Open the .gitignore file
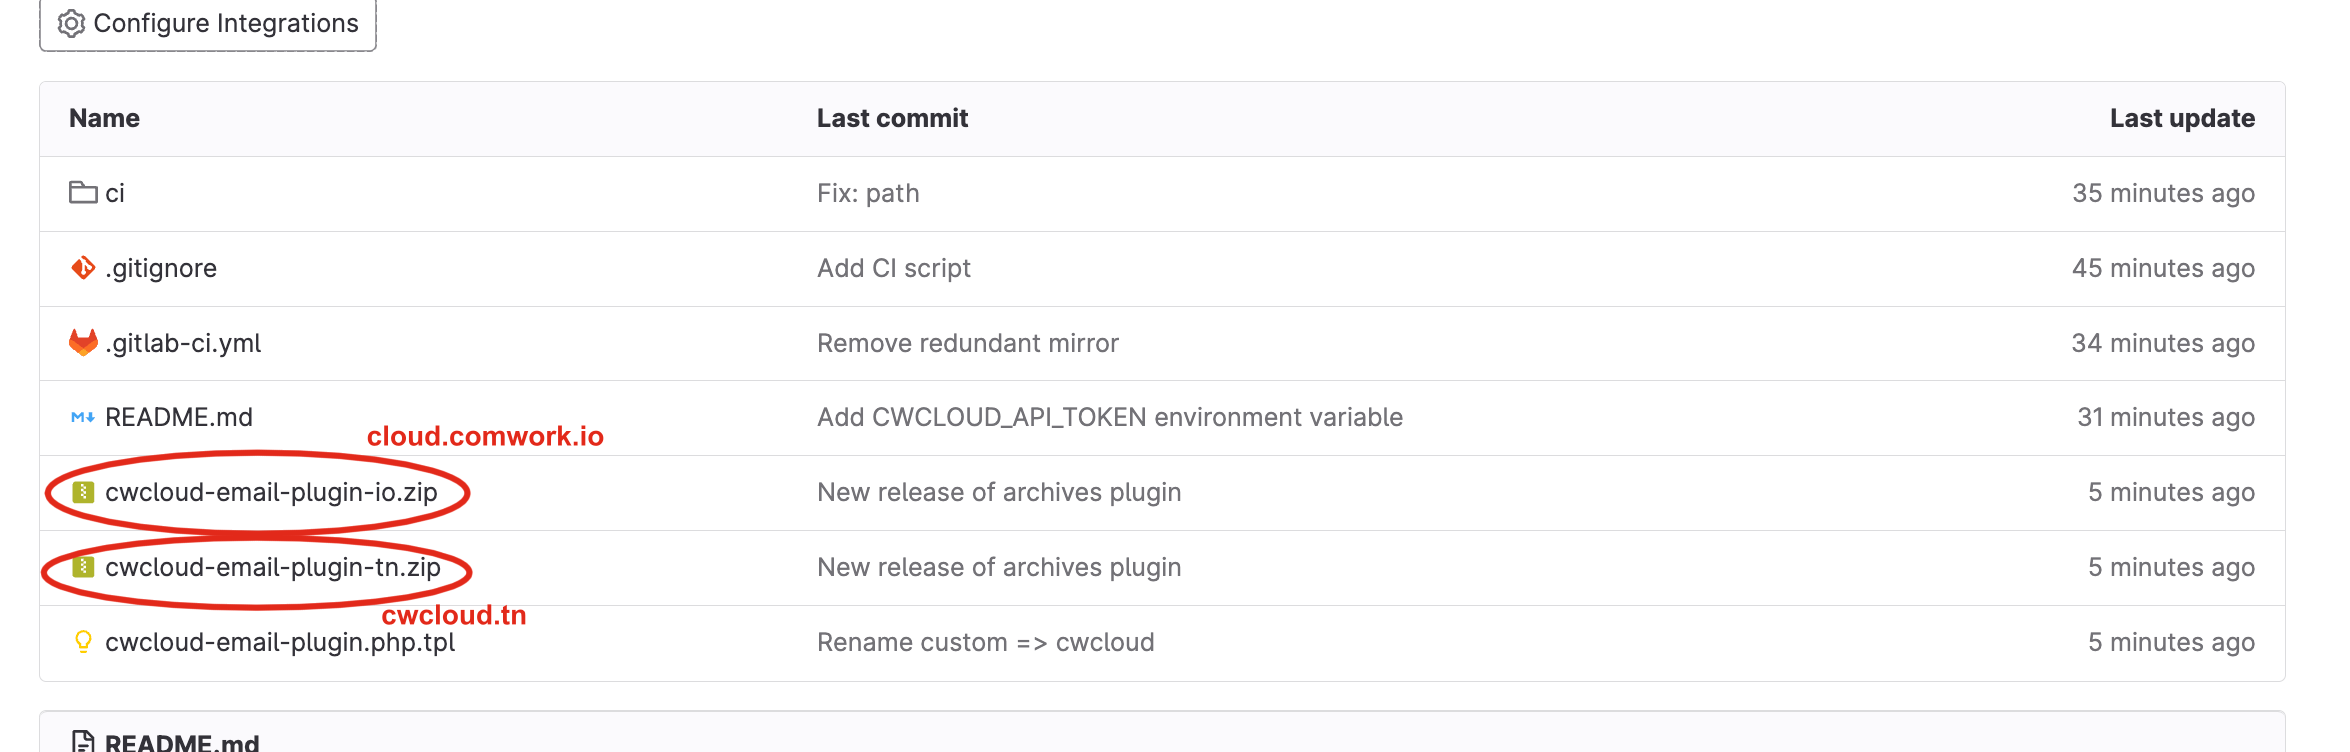The width and height of the screenshot is (2350, 752). click(x=161, y=268)
